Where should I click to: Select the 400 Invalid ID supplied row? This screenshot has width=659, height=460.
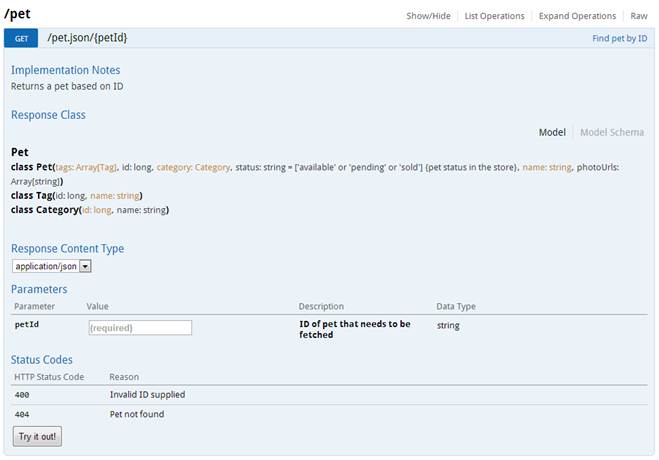(147, 394)
